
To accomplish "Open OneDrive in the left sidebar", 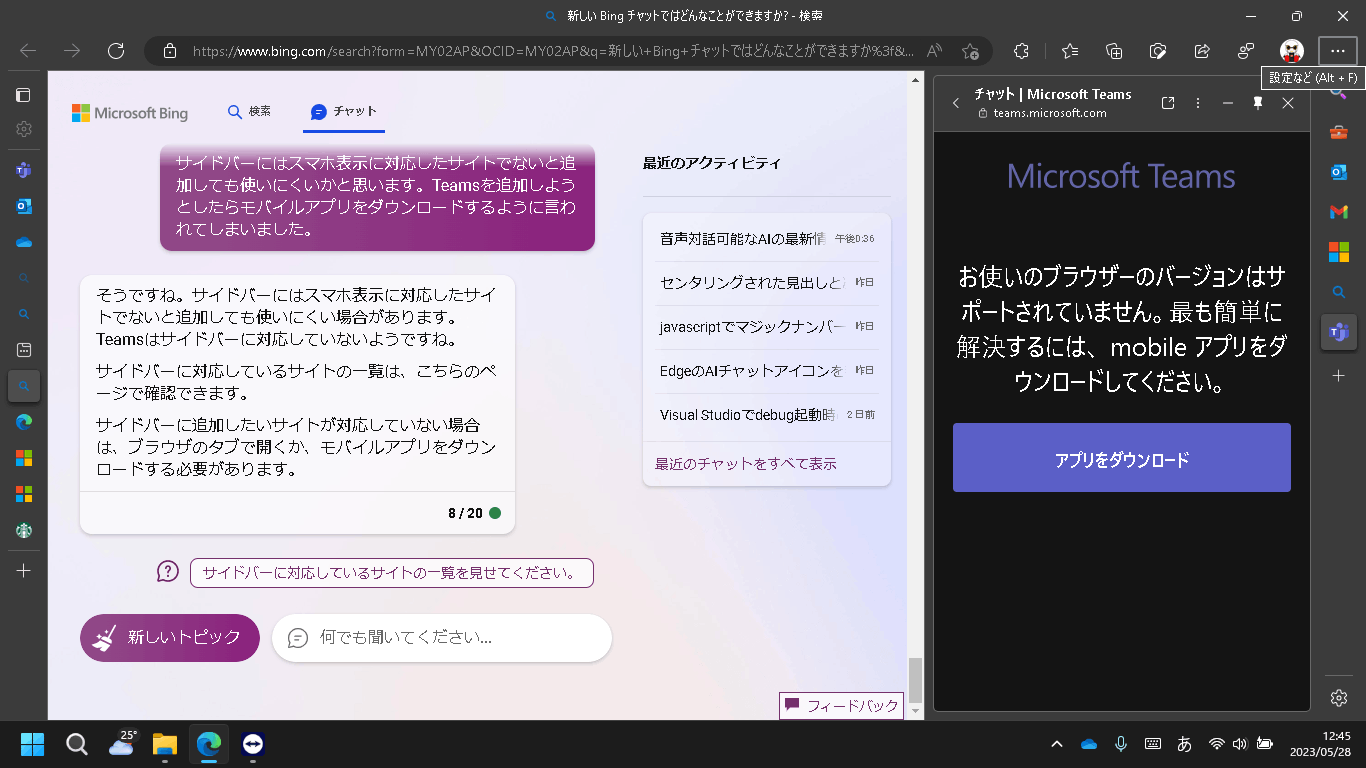I will (x=24, y=242).
